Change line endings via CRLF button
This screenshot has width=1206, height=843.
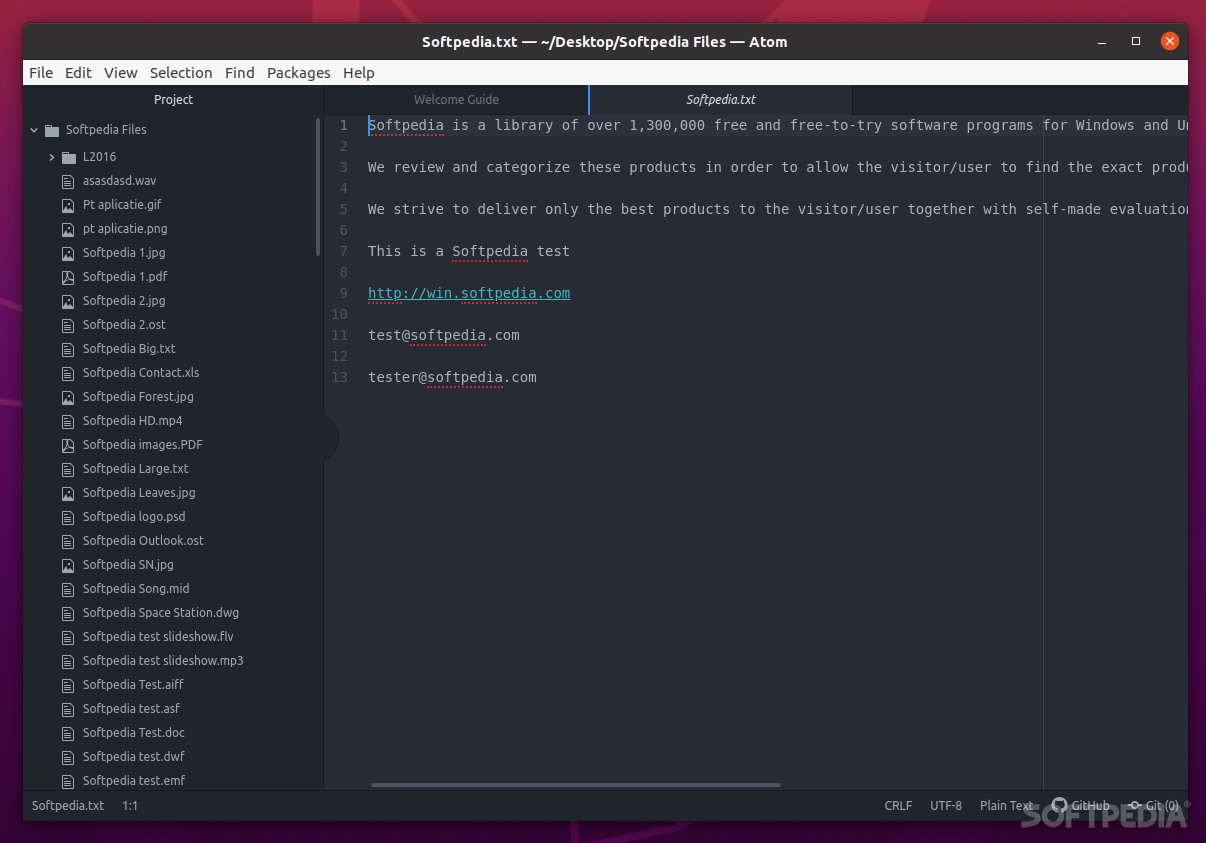(898, 805)
